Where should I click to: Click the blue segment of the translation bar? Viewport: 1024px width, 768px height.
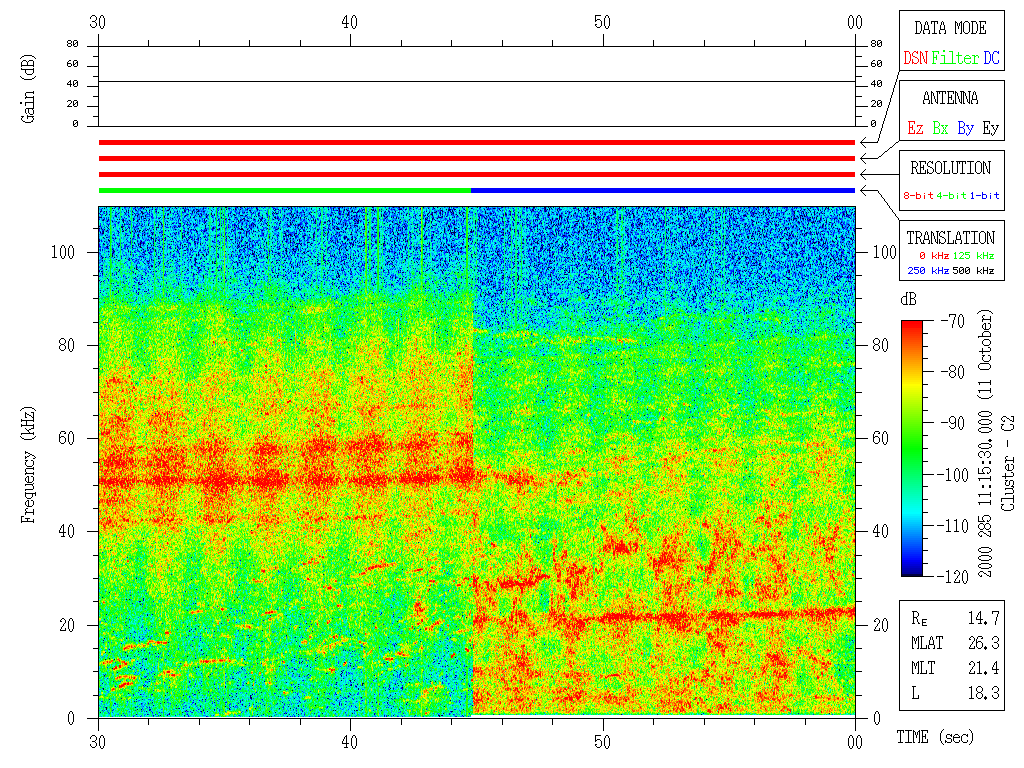tap(662, 190)
